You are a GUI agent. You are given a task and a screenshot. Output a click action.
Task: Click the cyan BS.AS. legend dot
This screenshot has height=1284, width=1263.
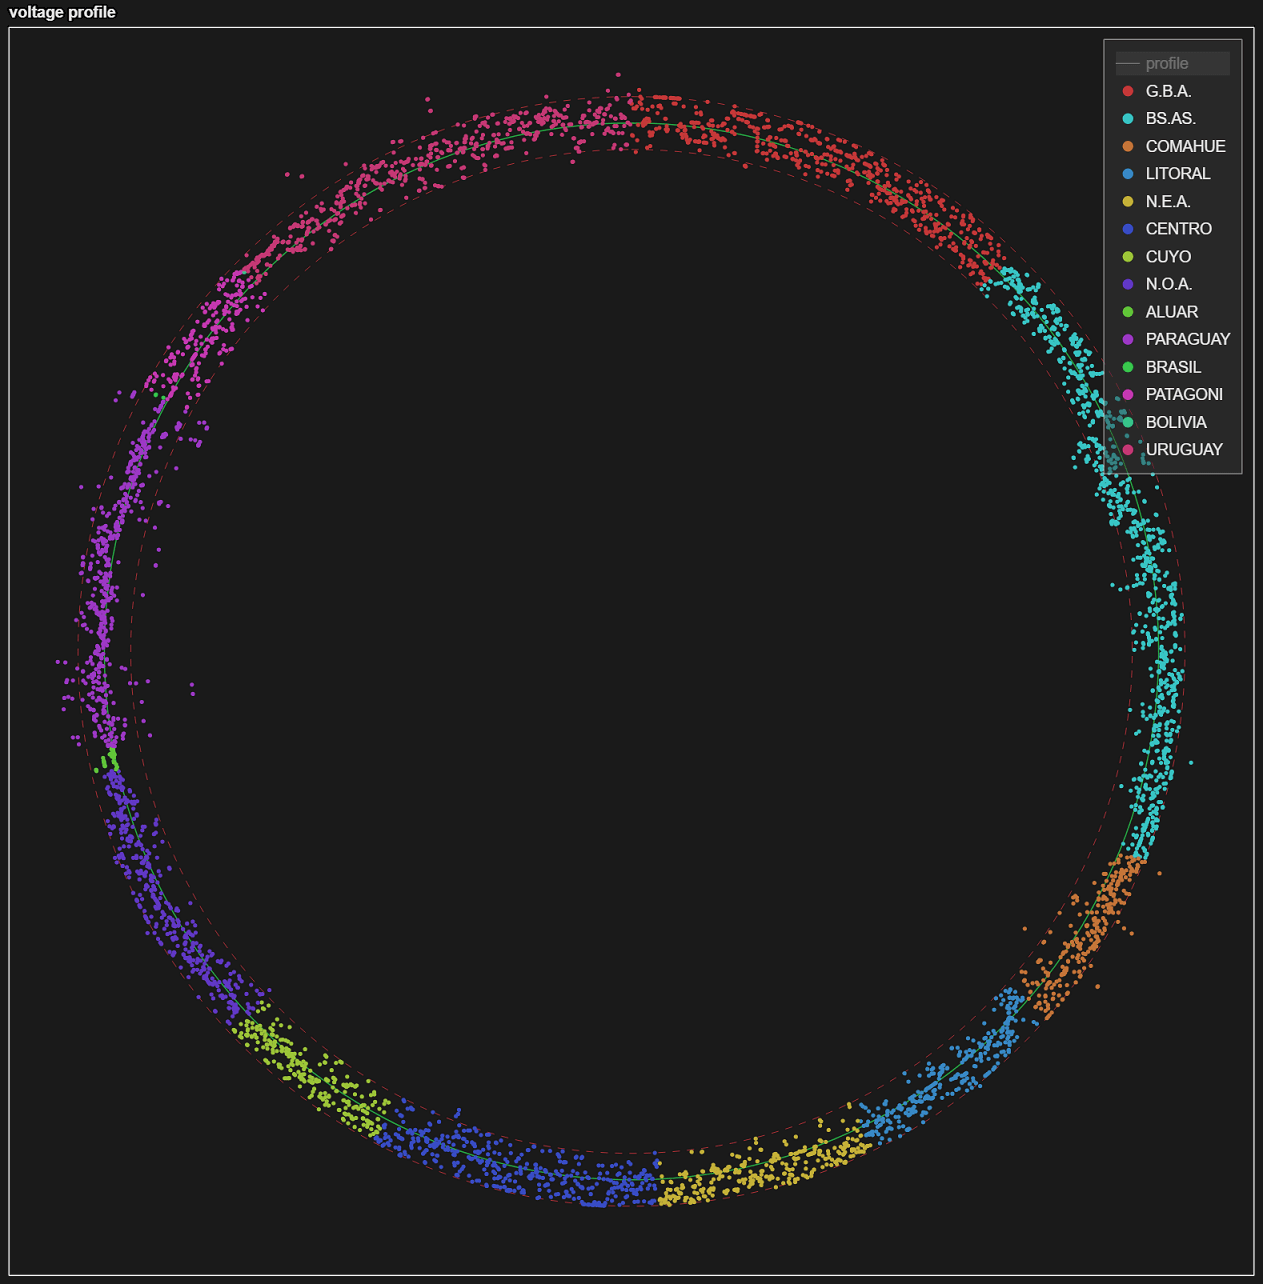[x=1128, y=119]
